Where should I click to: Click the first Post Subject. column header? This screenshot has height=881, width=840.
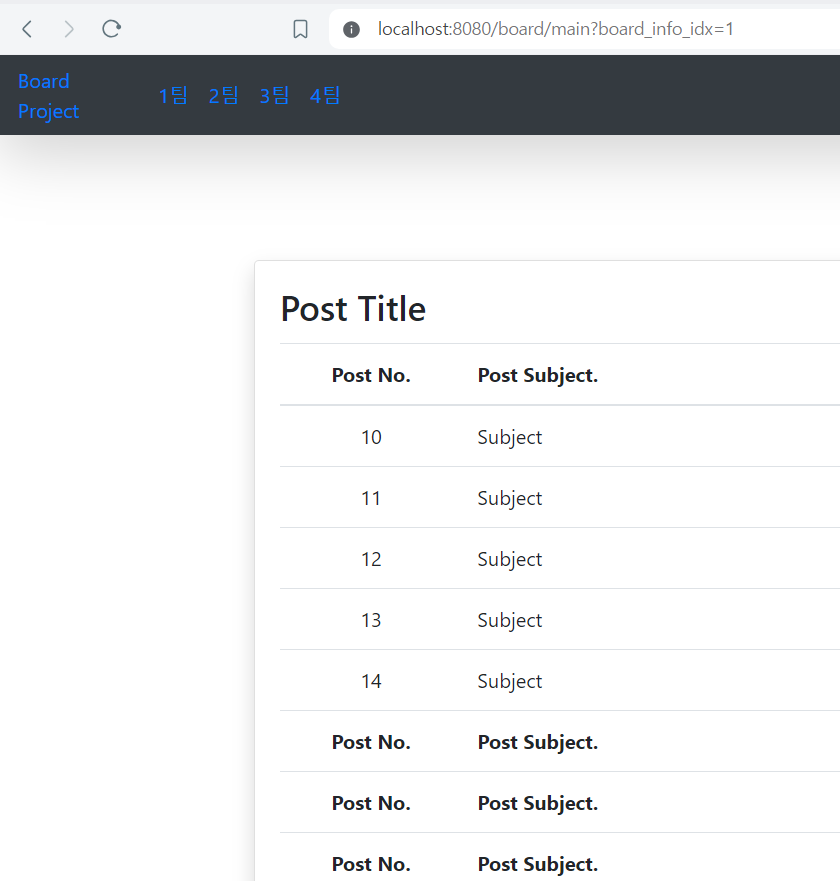538,375
